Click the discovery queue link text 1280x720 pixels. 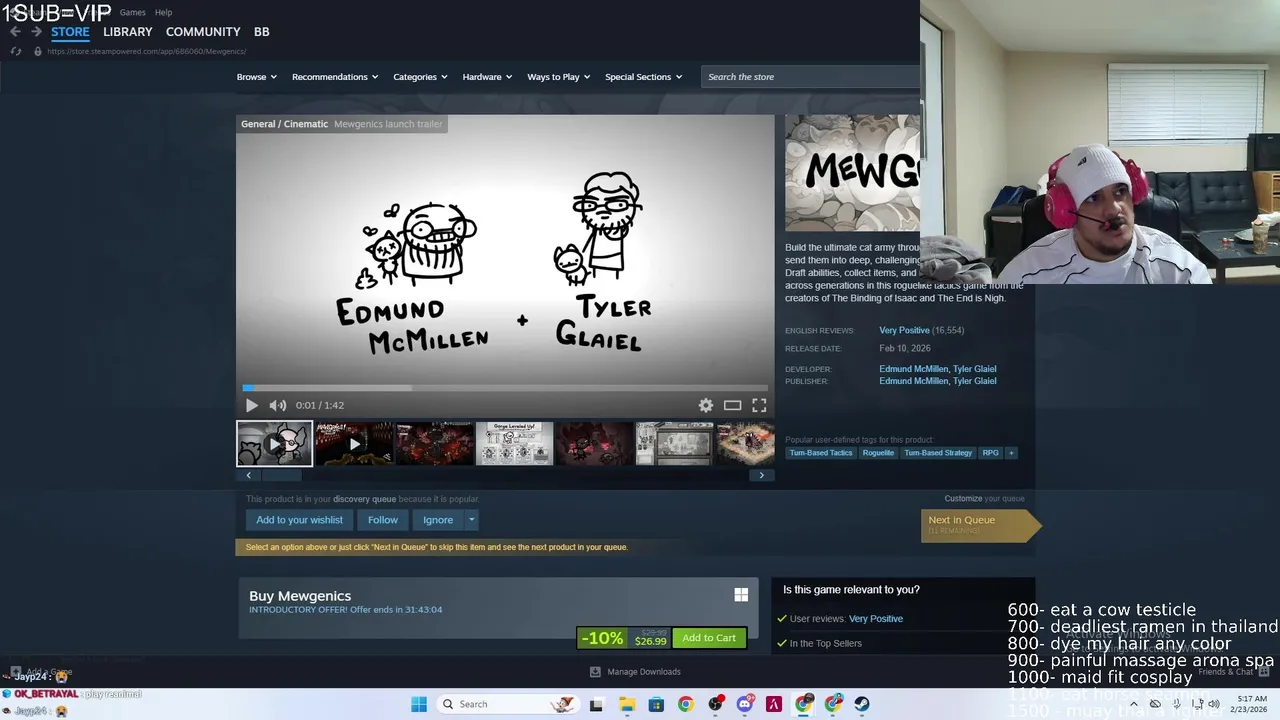tap(364, 498)
